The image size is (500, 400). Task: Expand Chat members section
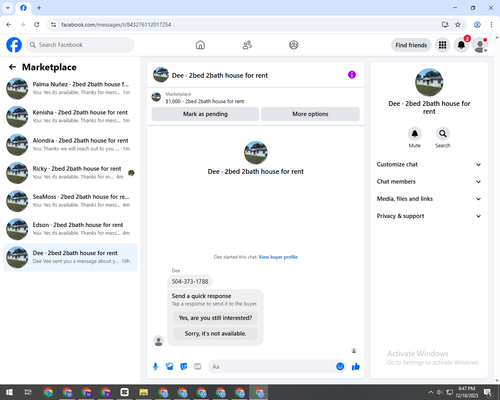coord(429,182)
